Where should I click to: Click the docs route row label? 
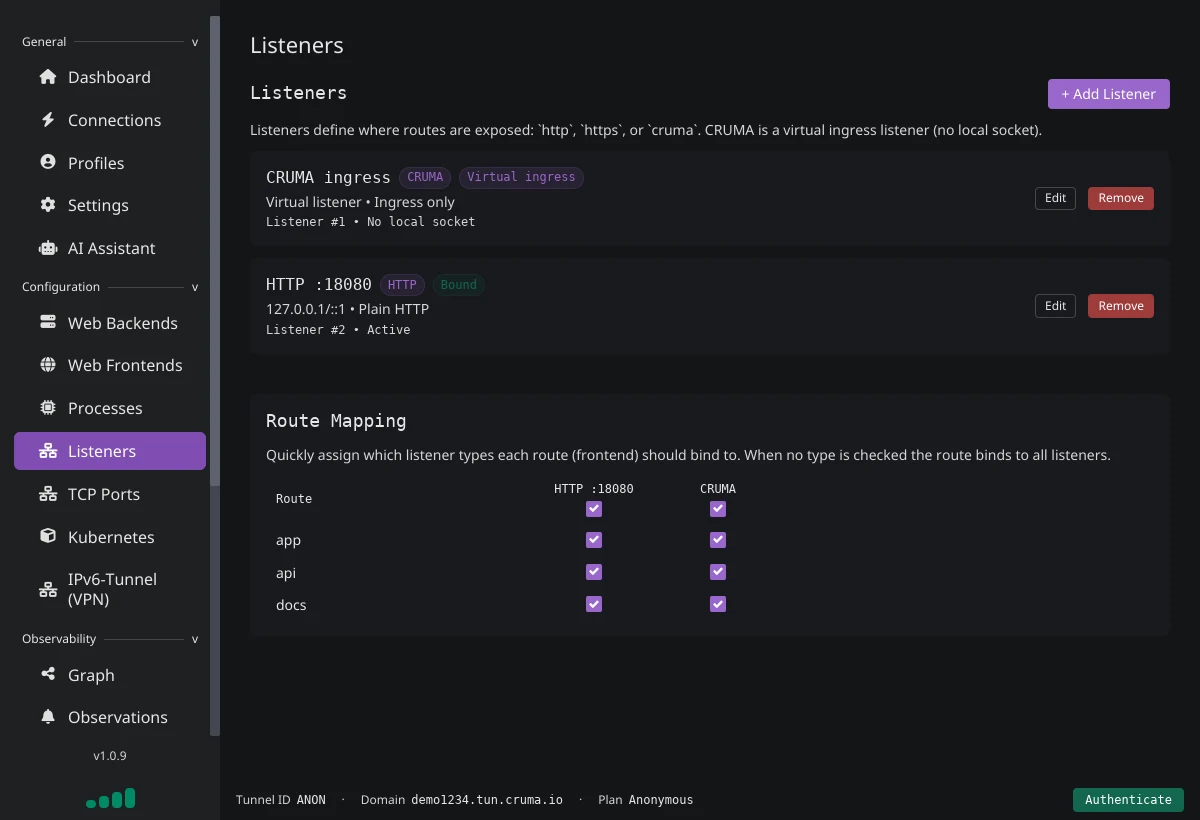(291, 605)
